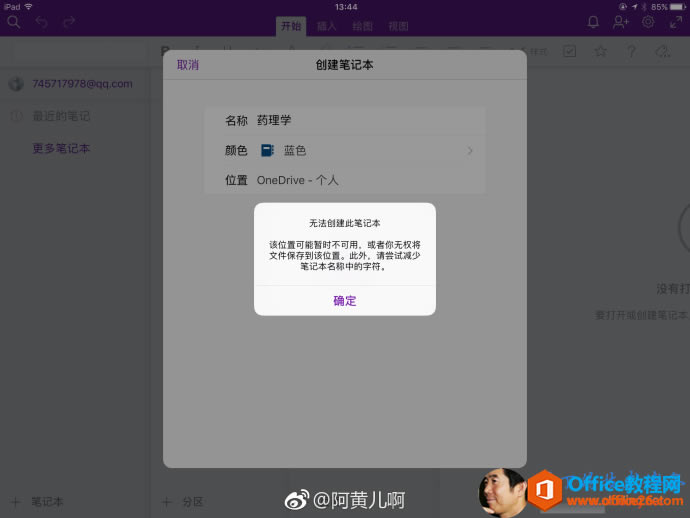
Task: Expand the 蓝色 color chevron
Action: pyautogui.click(x=470, y=151)
